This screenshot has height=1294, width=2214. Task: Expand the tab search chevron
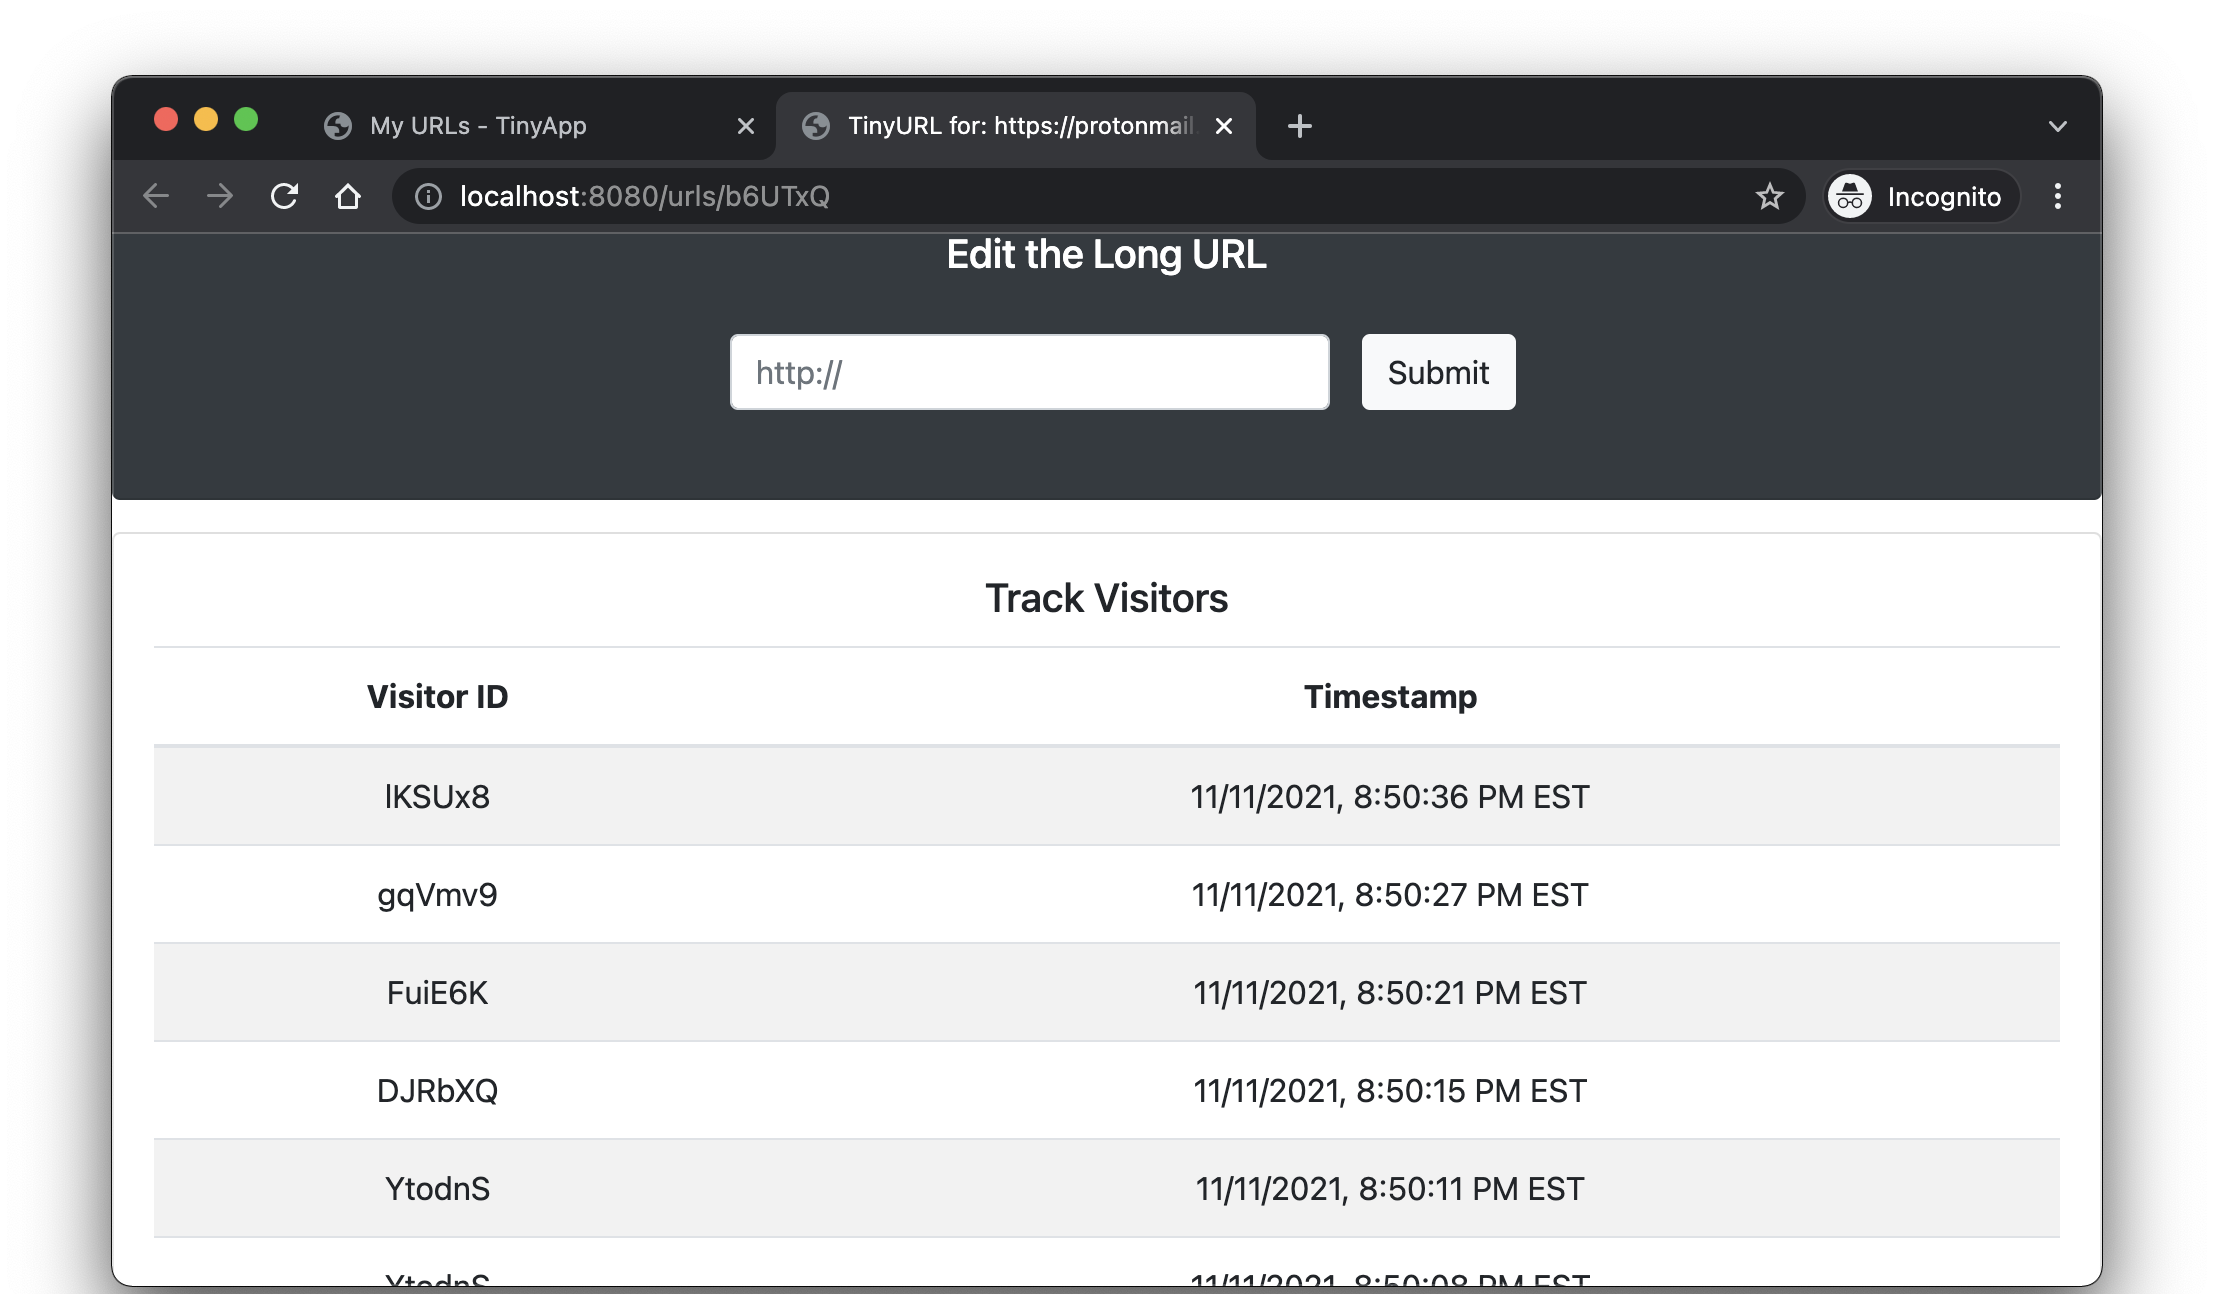point(2057,127)
